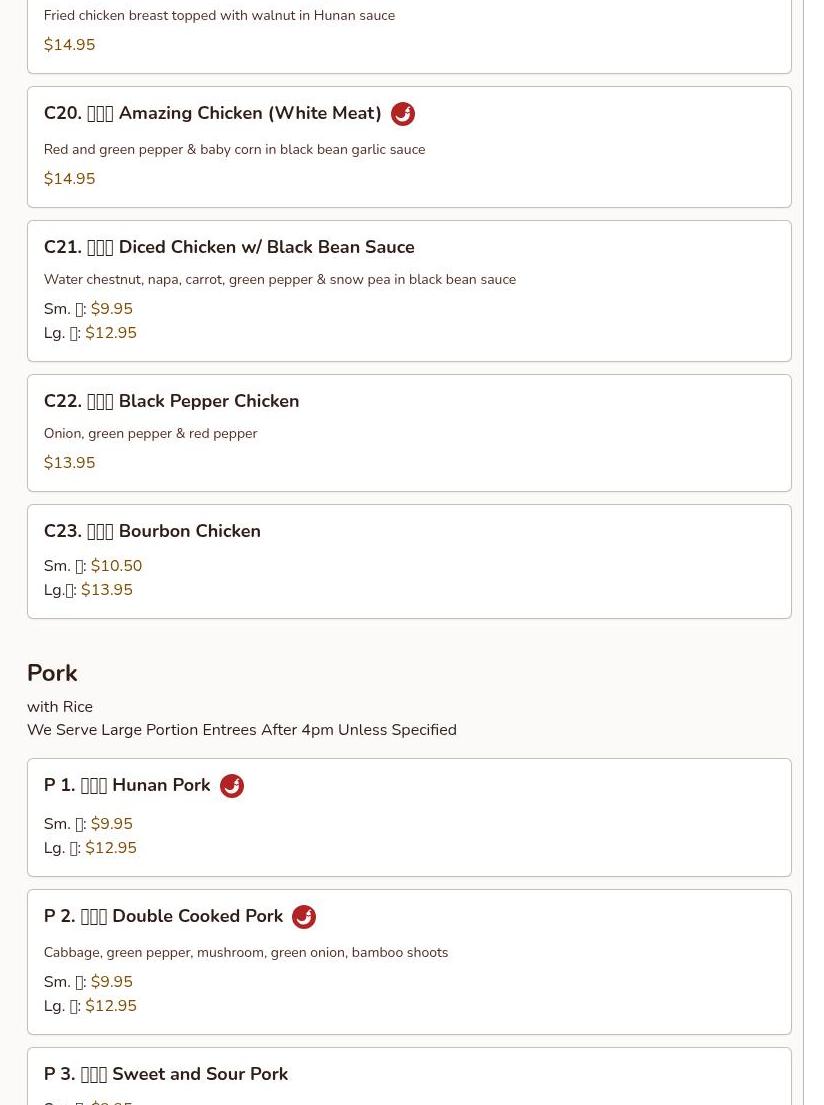Image resolution: width=824 pixels, height=1105 pixels.
Task: Pick the large $12.95 Double Cooked Pork size
Action: coord(110,1006)
